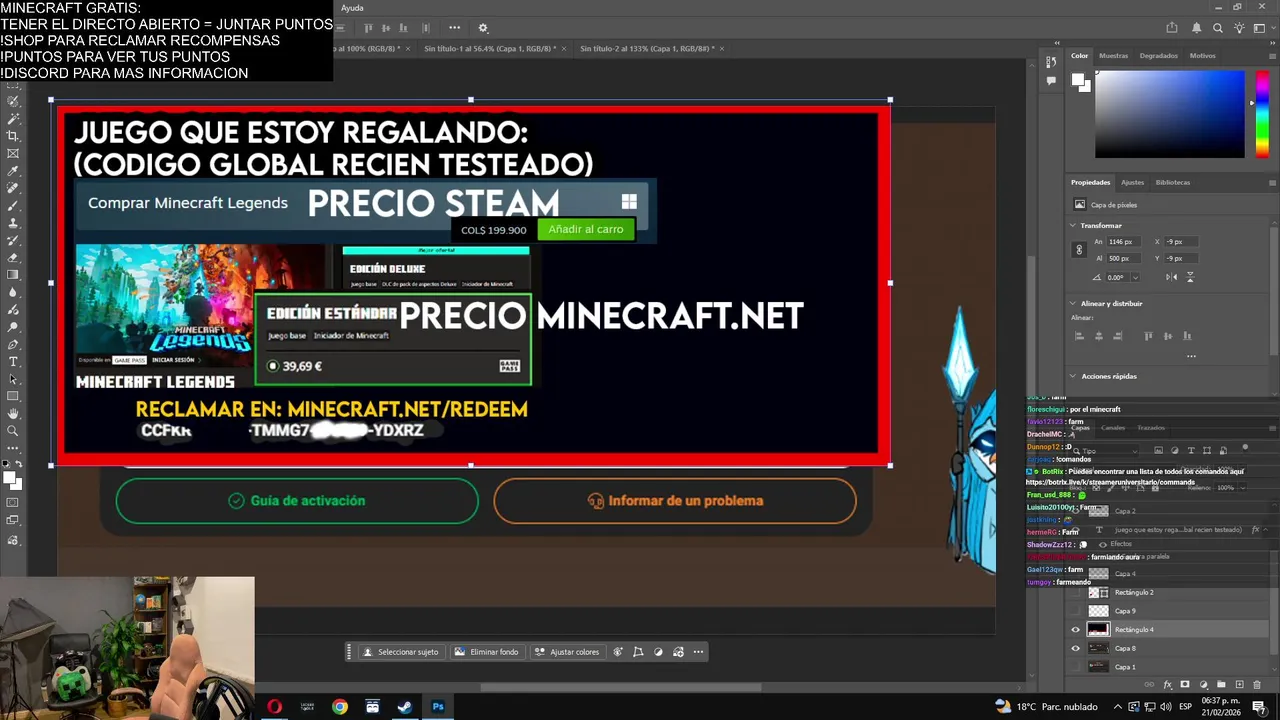1280x720 pixels.
Task: Toggle the width-height link constraint icon
Action: tap(1078, 250)
